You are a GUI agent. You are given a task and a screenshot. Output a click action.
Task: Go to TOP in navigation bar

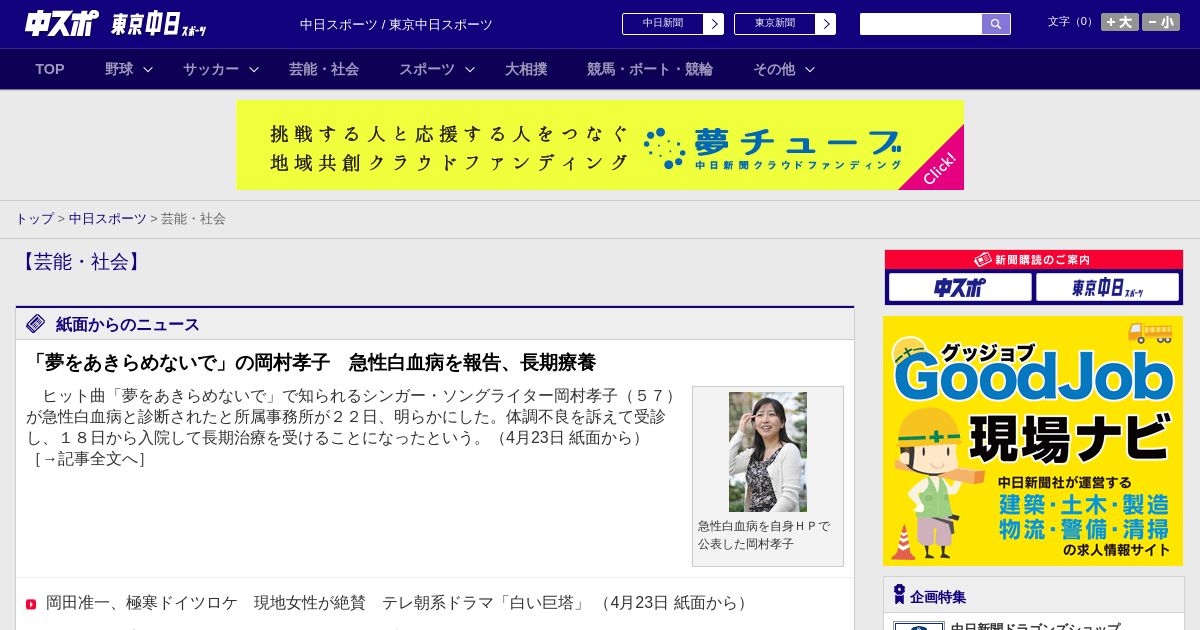click(50, 69)
